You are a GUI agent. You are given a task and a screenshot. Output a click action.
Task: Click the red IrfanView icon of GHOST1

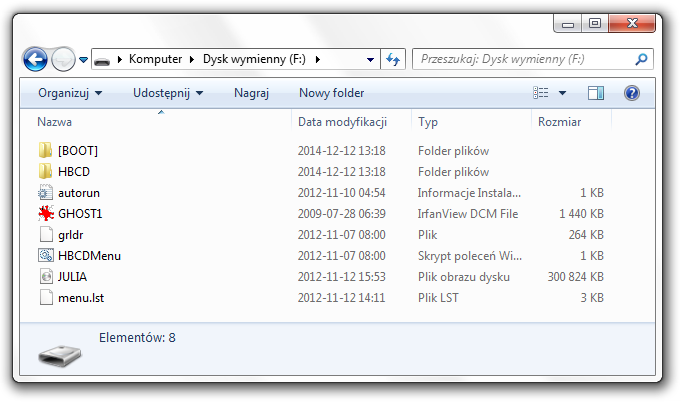tap(46, 214)
